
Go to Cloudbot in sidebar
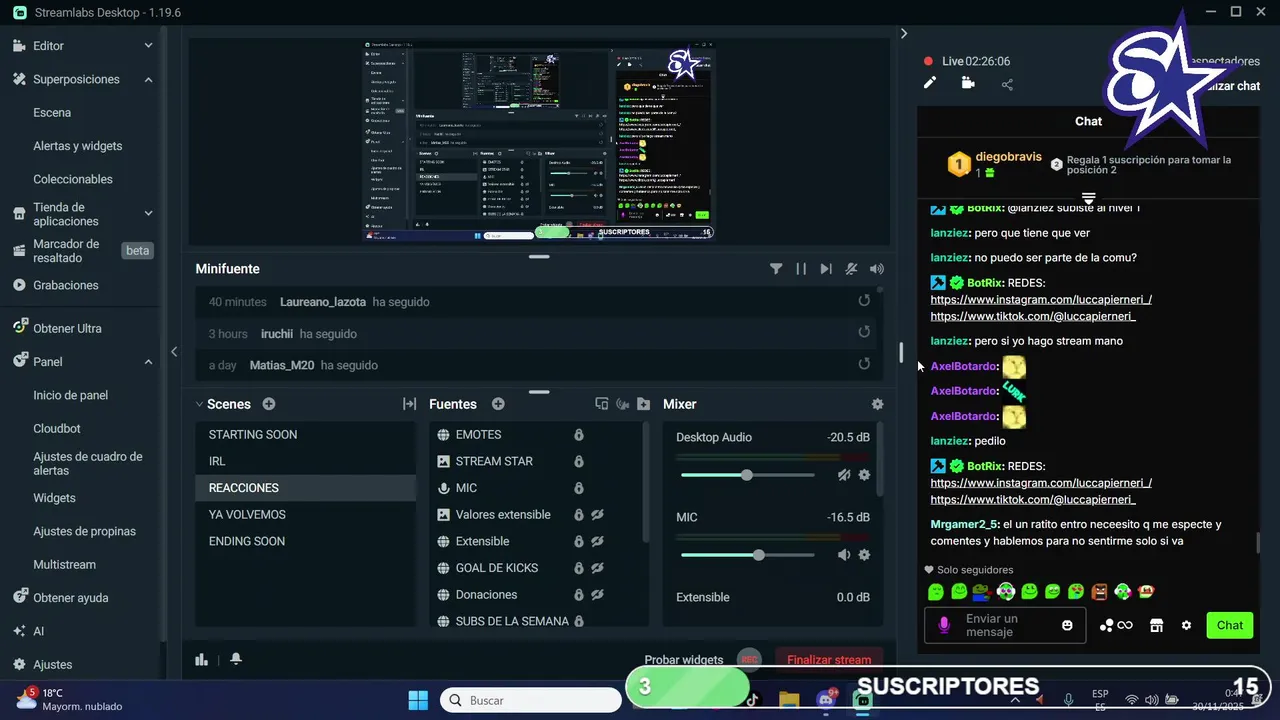[57, 428]
